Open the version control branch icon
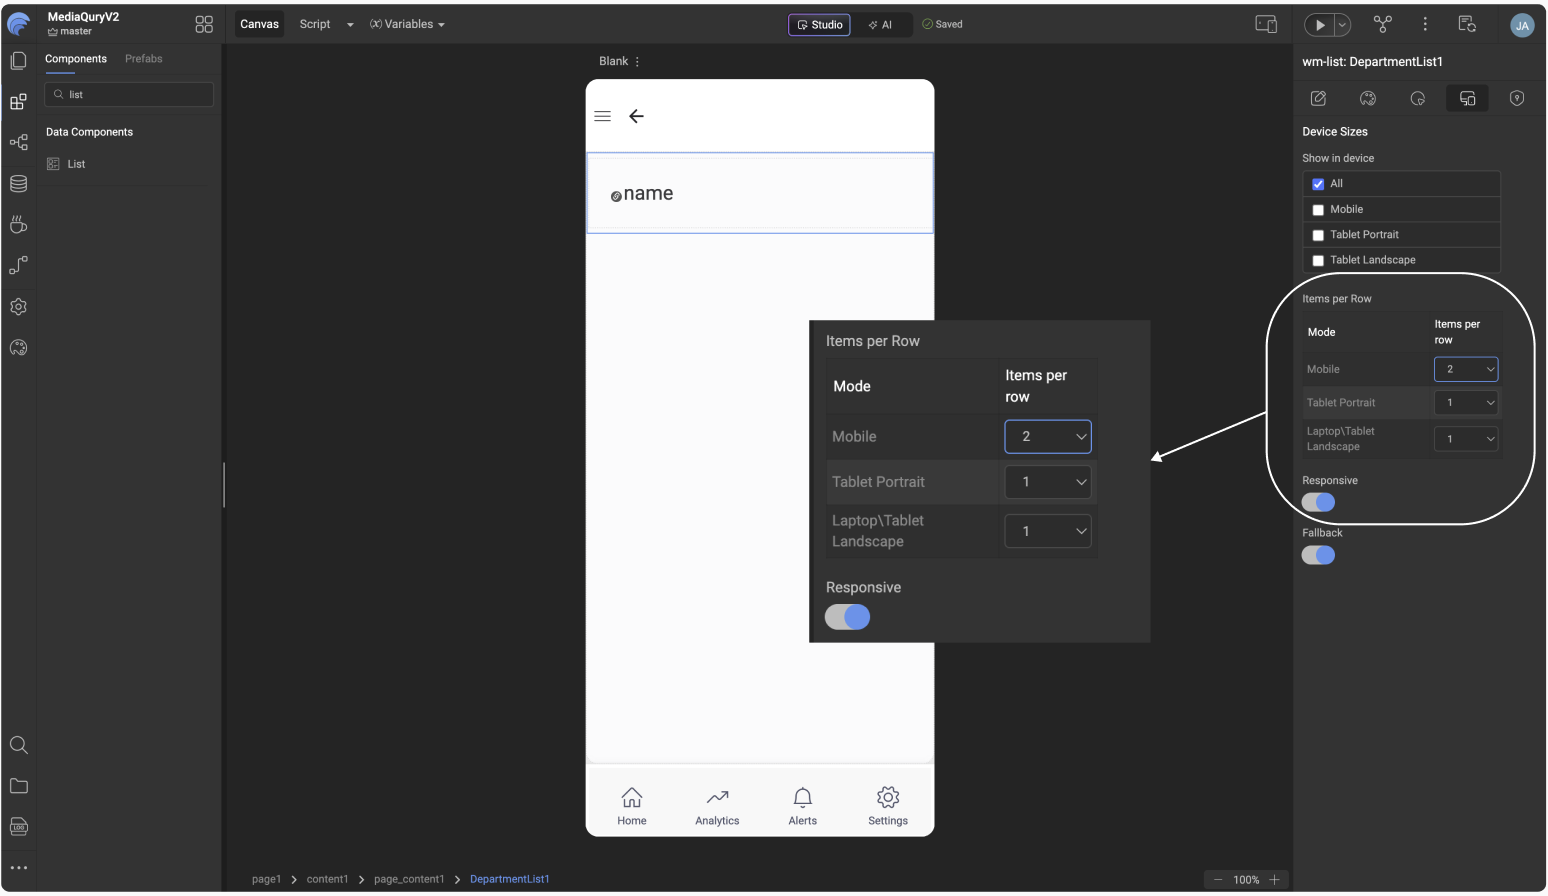The width and height of the screenshot is (1548, 896). (x=1383, y=24)
